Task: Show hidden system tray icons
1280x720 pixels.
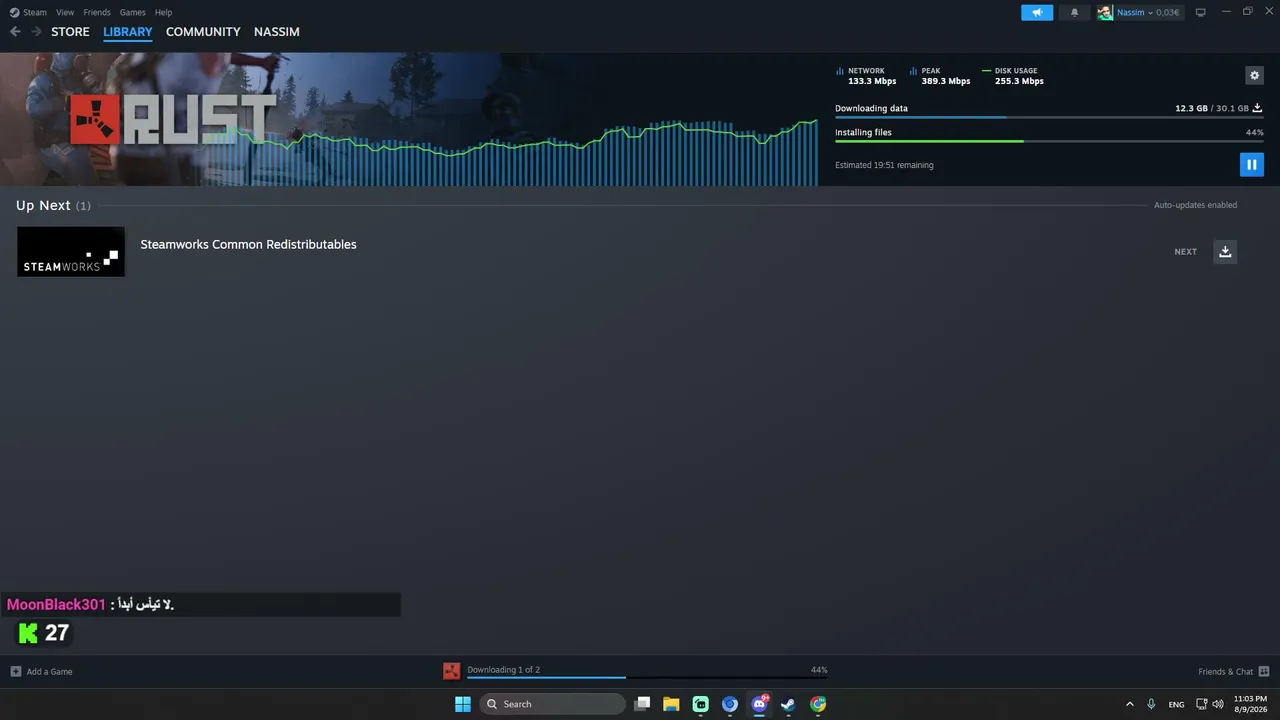Action: pos(1130,704)
